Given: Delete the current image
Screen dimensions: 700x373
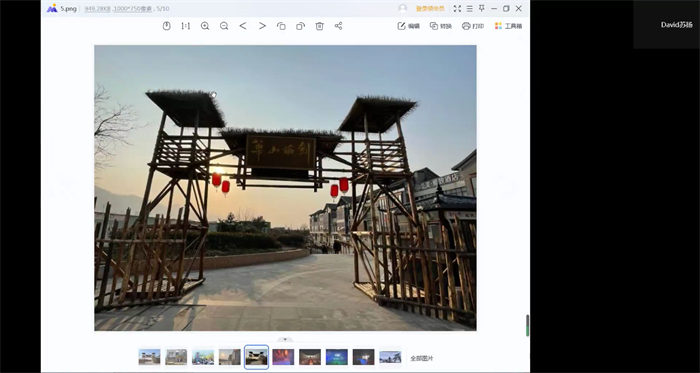Looking at the screenshot, I should [x=320, y=26].
